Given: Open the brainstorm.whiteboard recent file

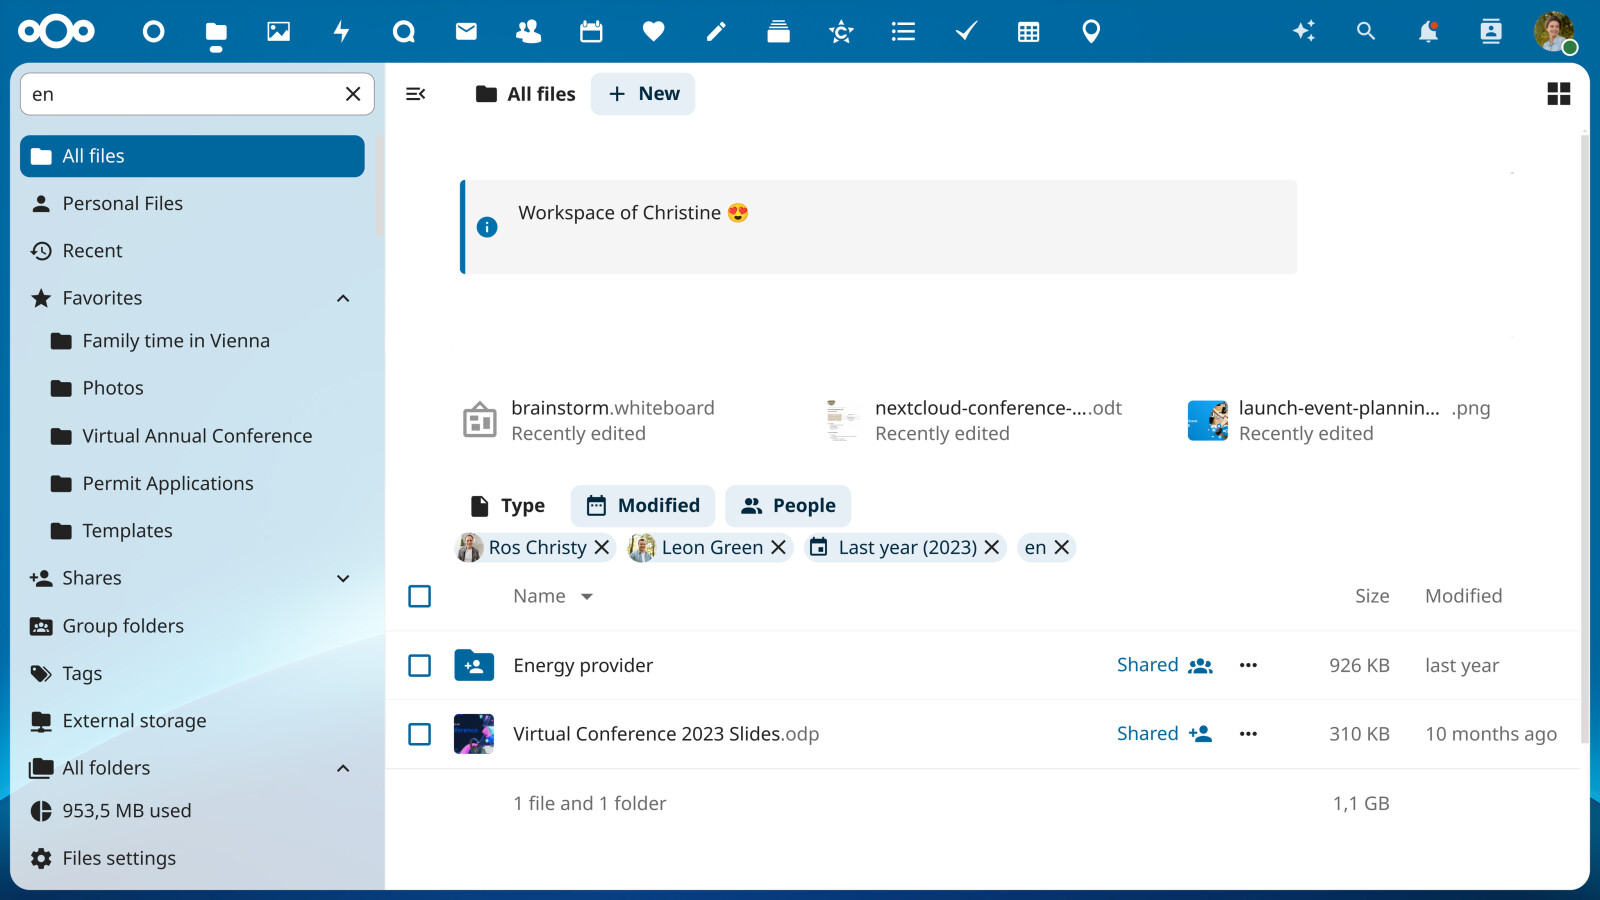Looking at the screenshot, I should tap(590, 421).
